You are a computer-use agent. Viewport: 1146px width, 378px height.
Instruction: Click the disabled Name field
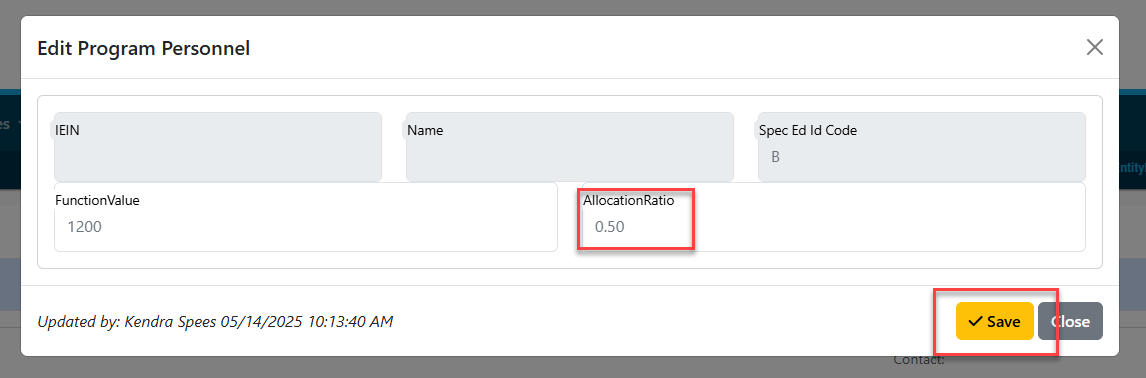569,147
